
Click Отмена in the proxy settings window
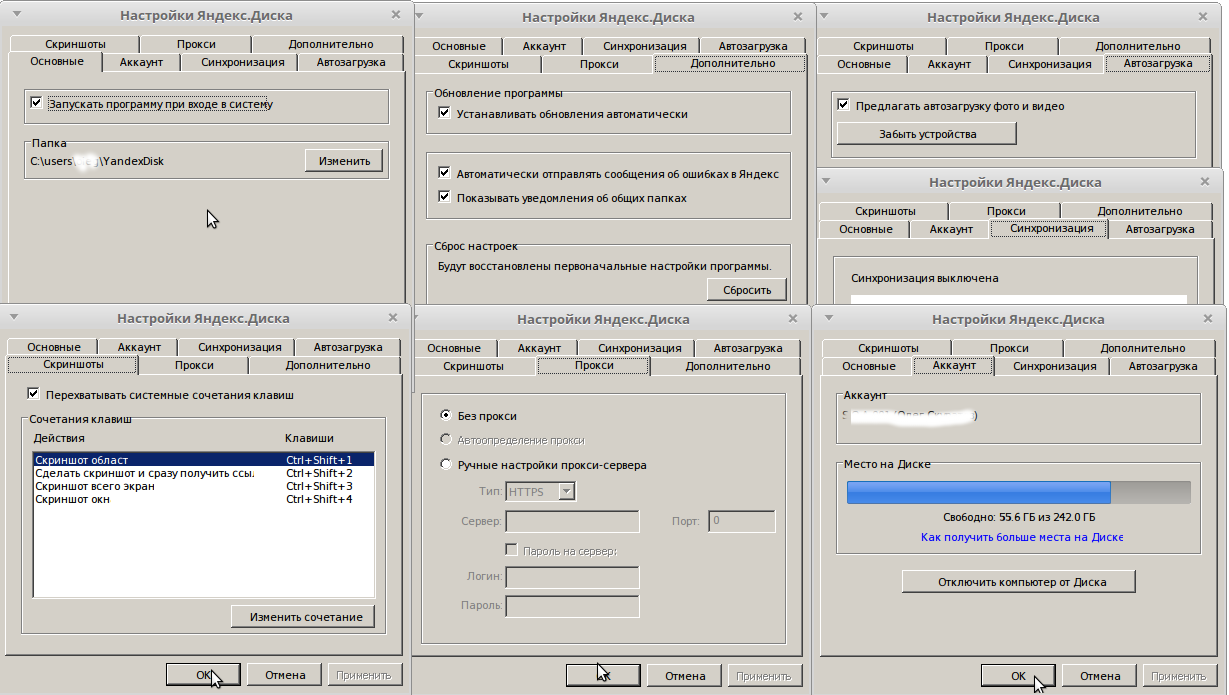click(x=683, y=676)
